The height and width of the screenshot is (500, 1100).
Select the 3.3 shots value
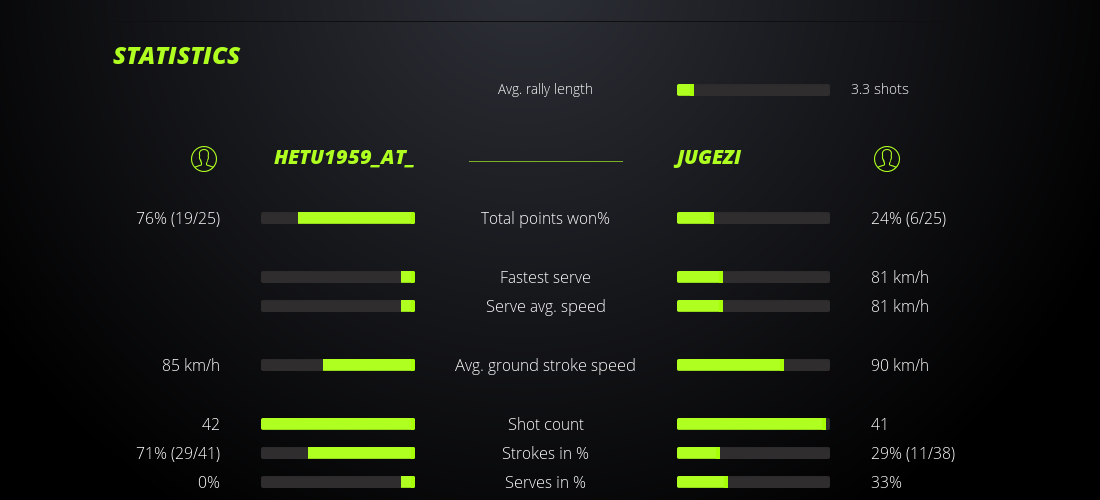pos(880,89)
